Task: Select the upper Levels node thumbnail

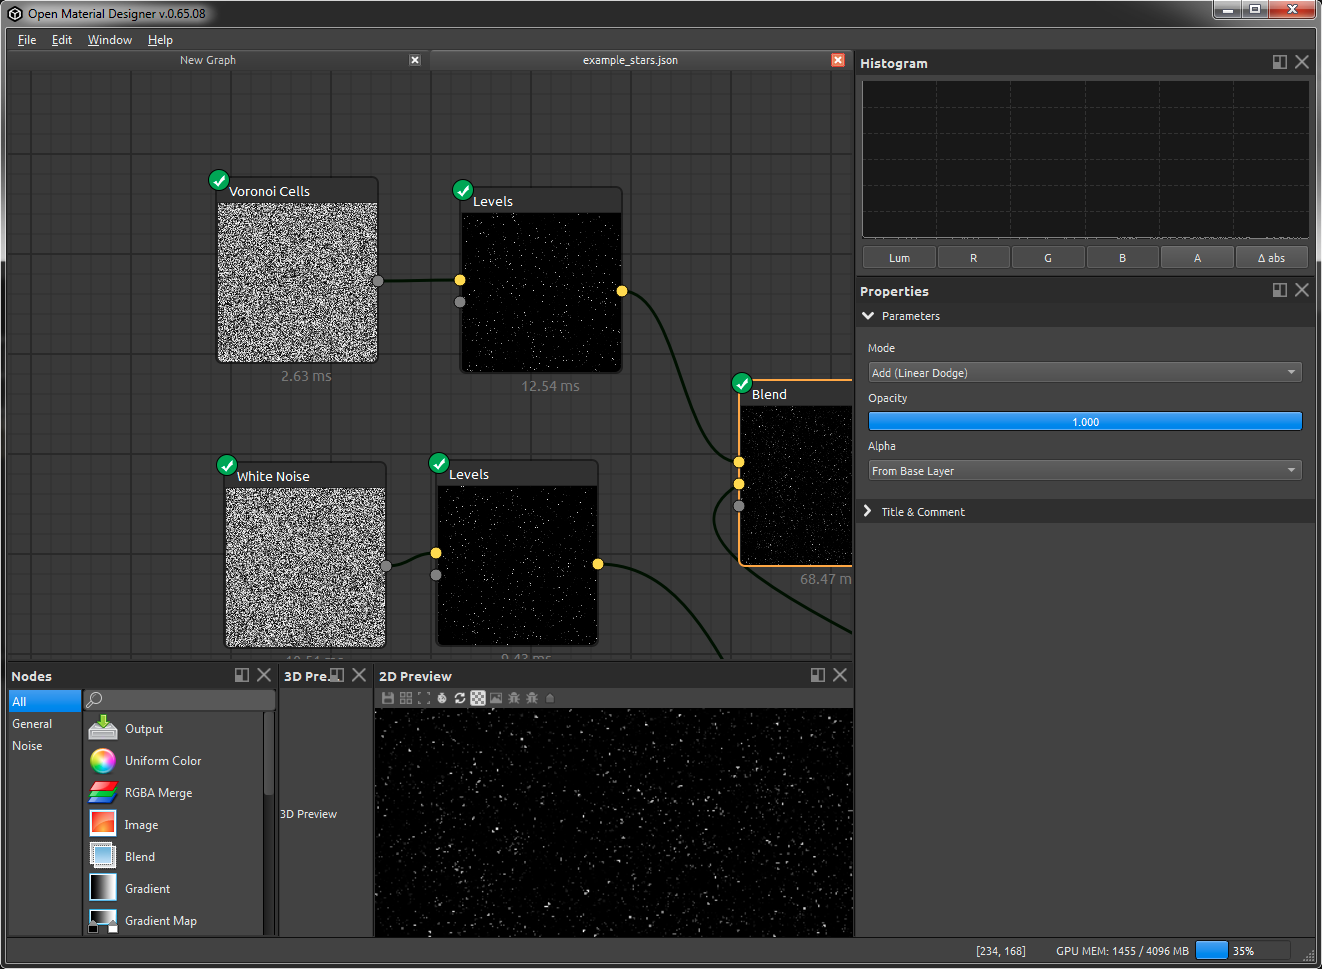Action: click(x=541, y=292)
